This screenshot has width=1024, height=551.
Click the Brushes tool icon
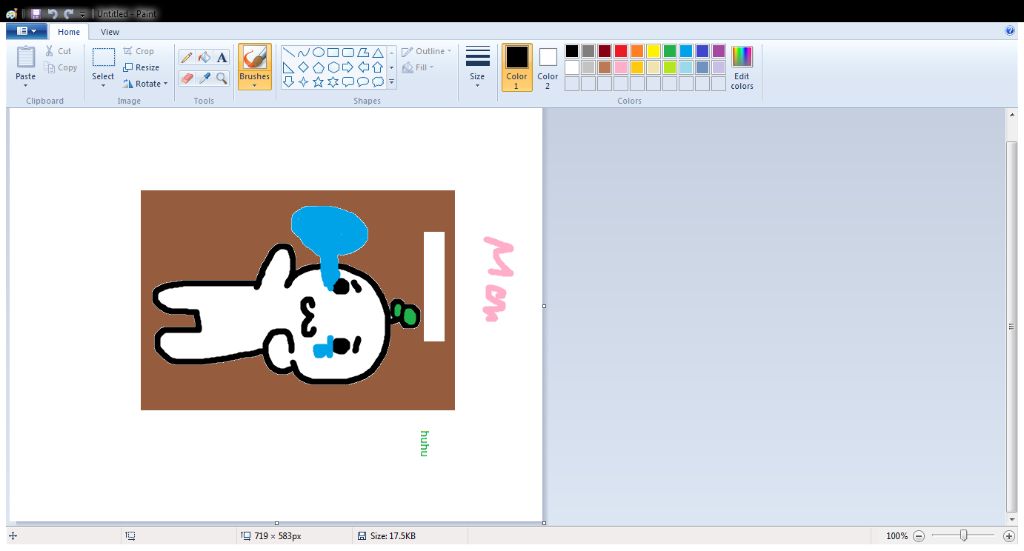point(254,57)
